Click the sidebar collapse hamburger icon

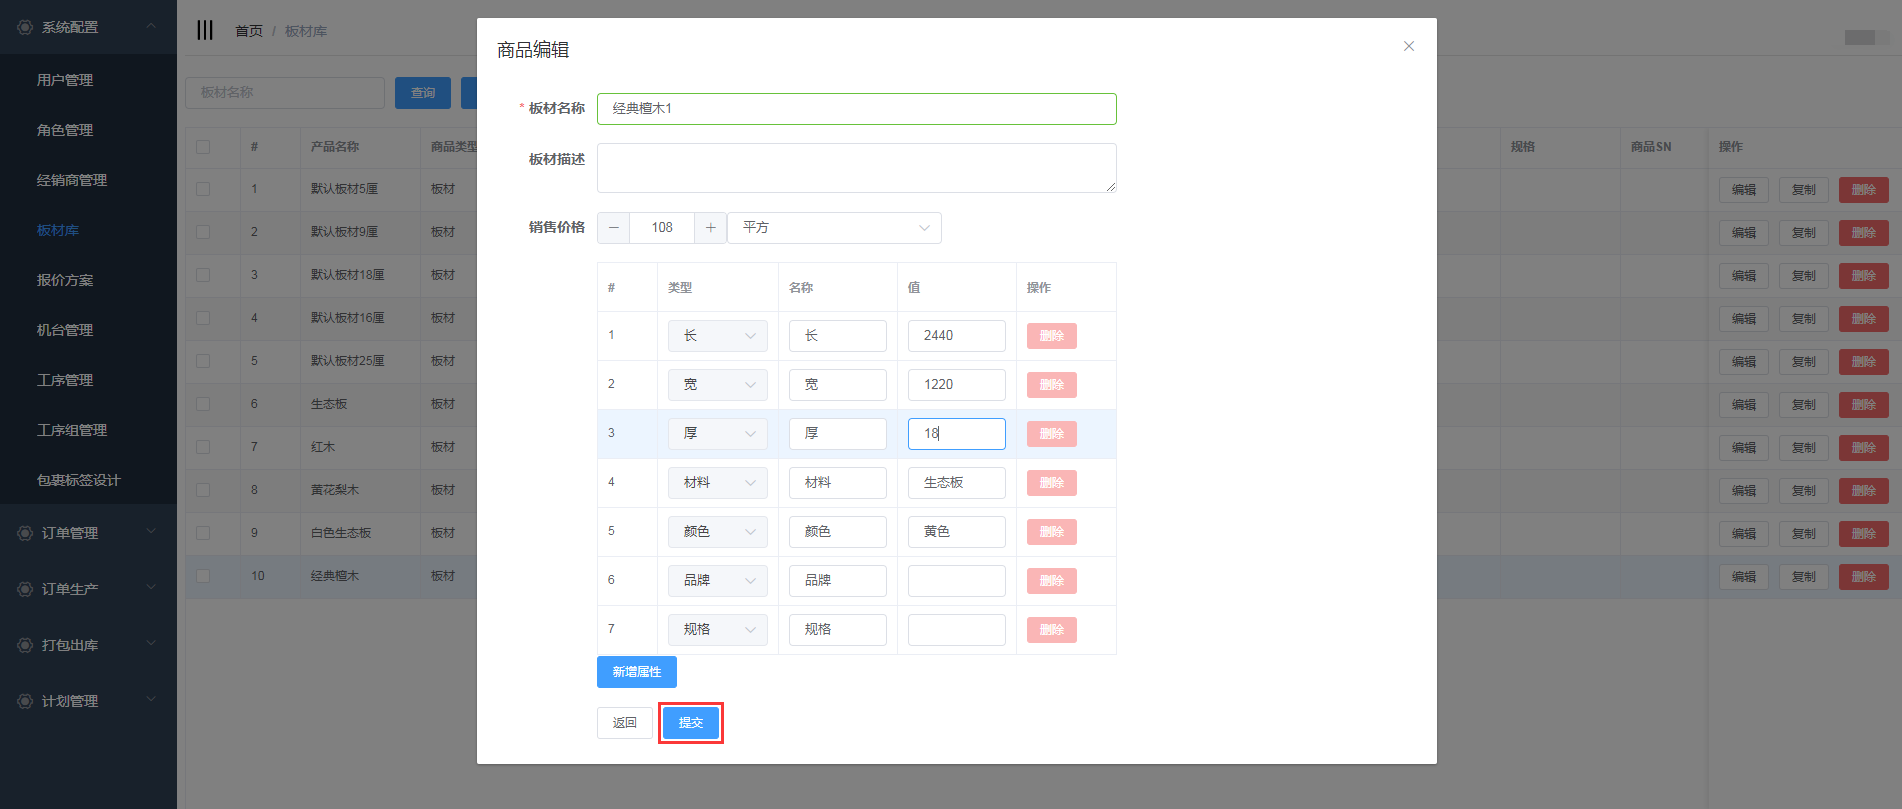pyautogui.click(x=205, y=30)
